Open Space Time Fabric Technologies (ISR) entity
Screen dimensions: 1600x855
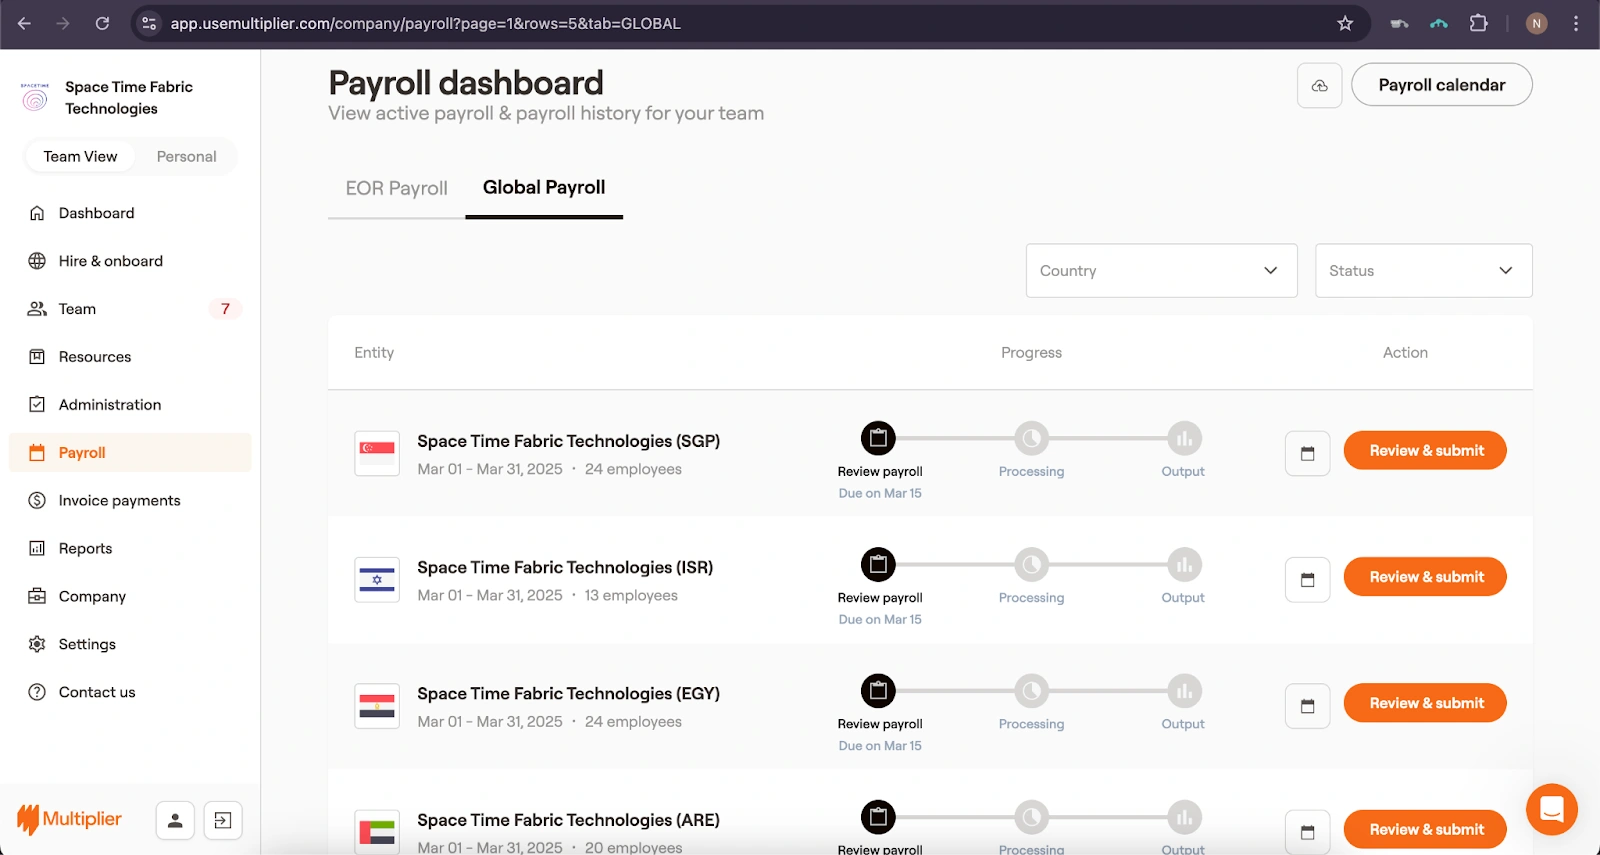[x=565, y=567]
